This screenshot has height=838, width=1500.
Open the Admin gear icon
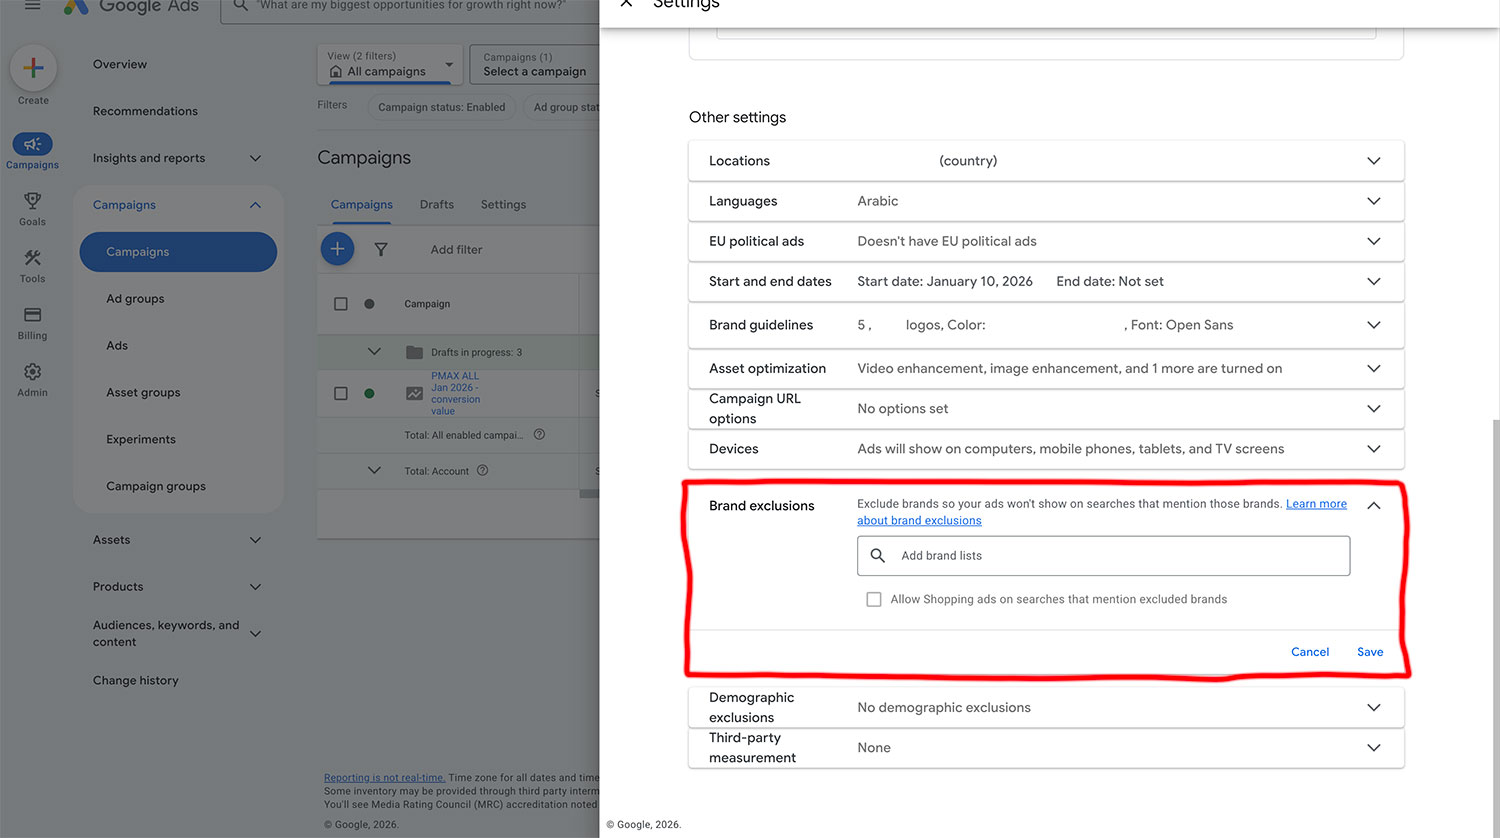click(32, 372)
